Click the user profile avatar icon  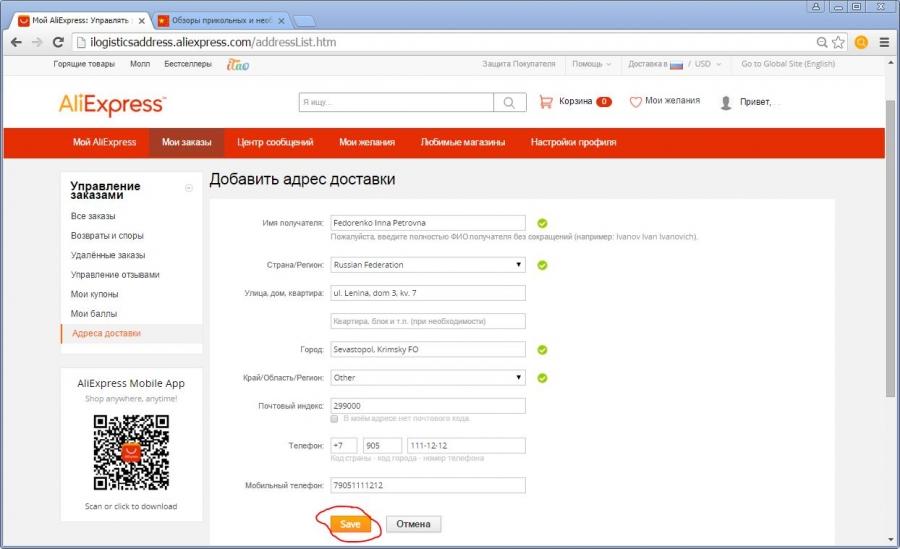[726, 102]
